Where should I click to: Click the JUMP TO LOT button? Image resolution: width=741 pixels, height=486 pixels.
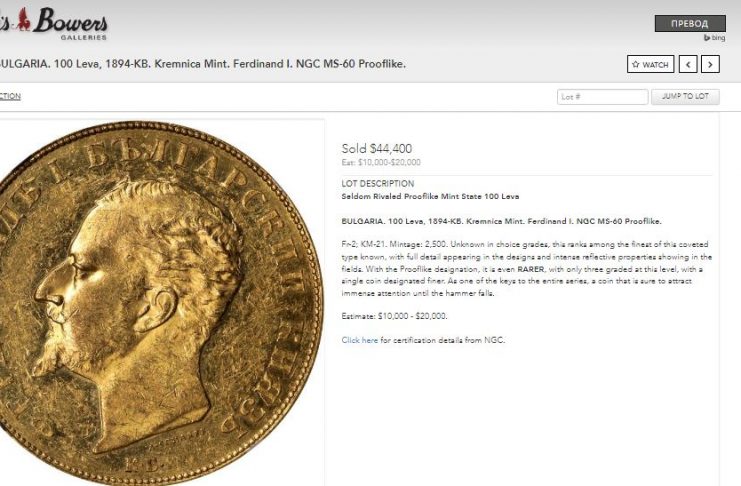[685, 96]
